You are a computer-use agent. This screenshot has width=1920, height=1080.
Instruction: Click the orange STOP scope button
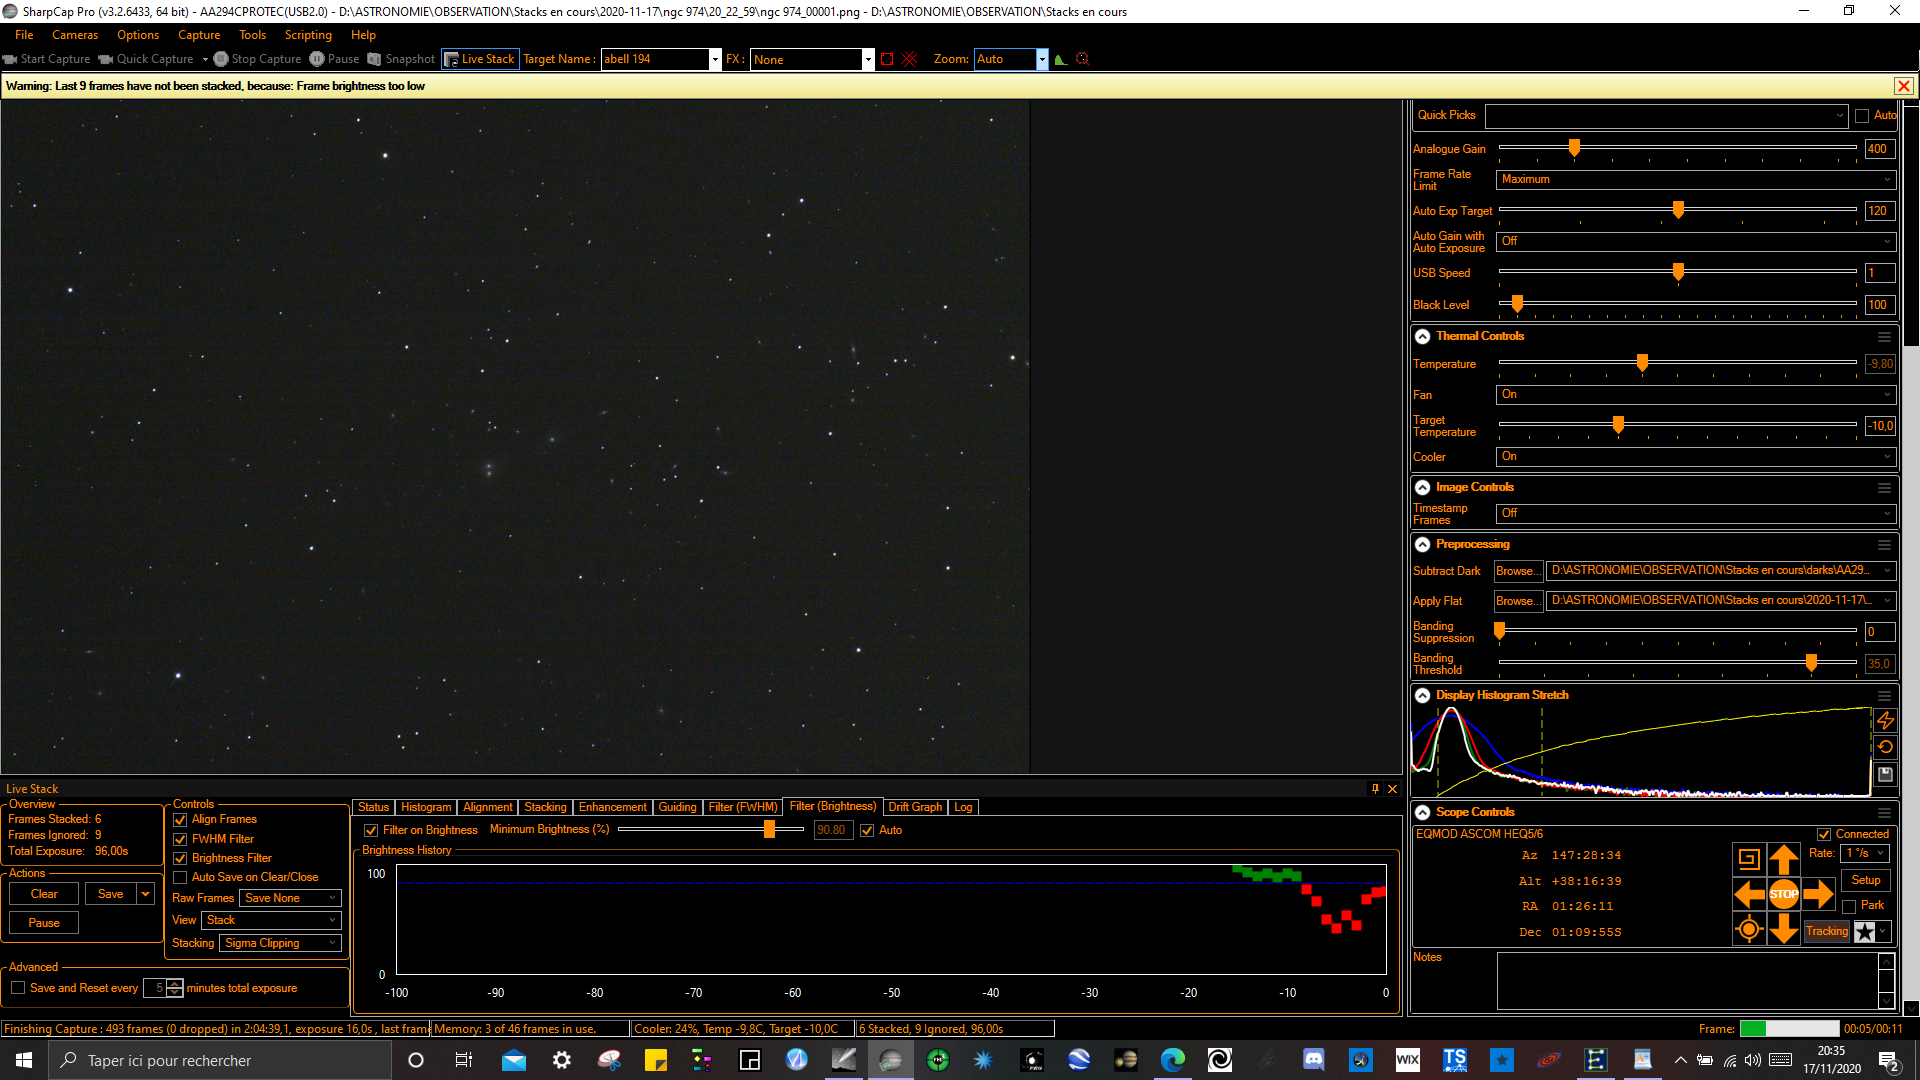click(1783, 894)
